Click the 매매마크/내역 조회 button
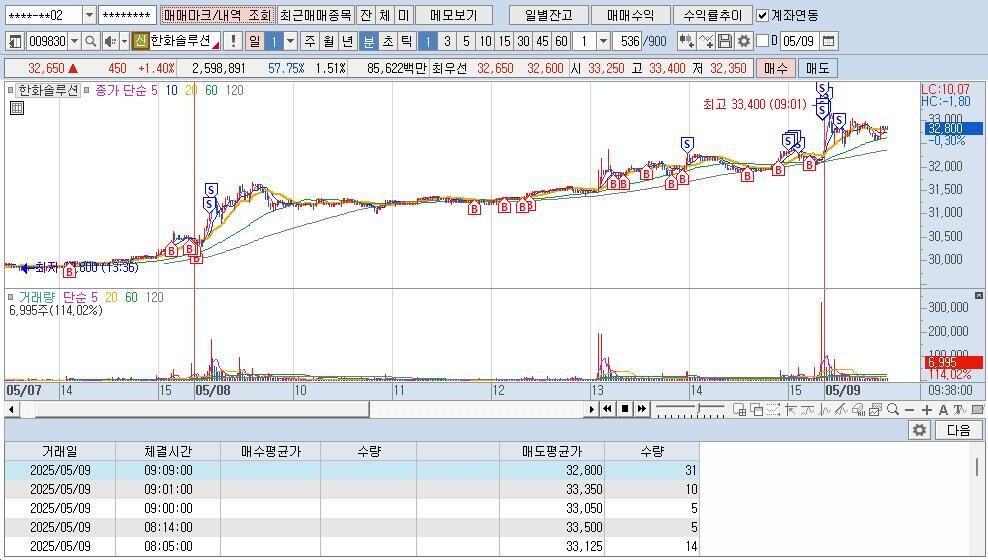 click(x=217, y=15)
